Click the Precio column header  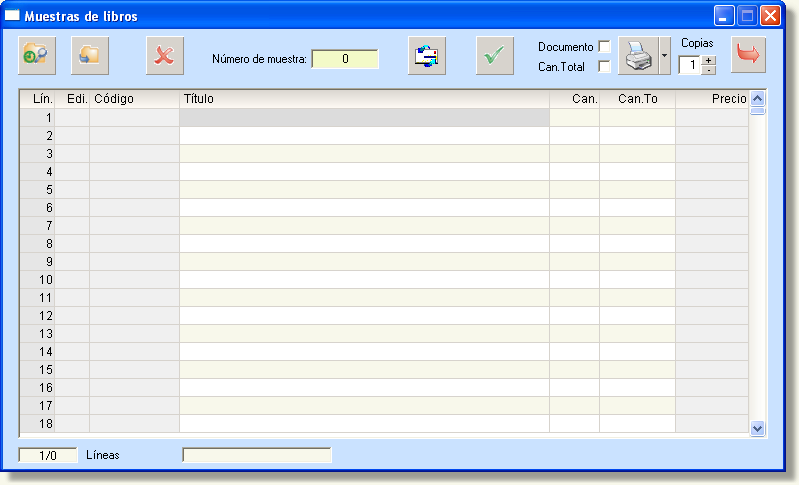[x=712, y=99]
